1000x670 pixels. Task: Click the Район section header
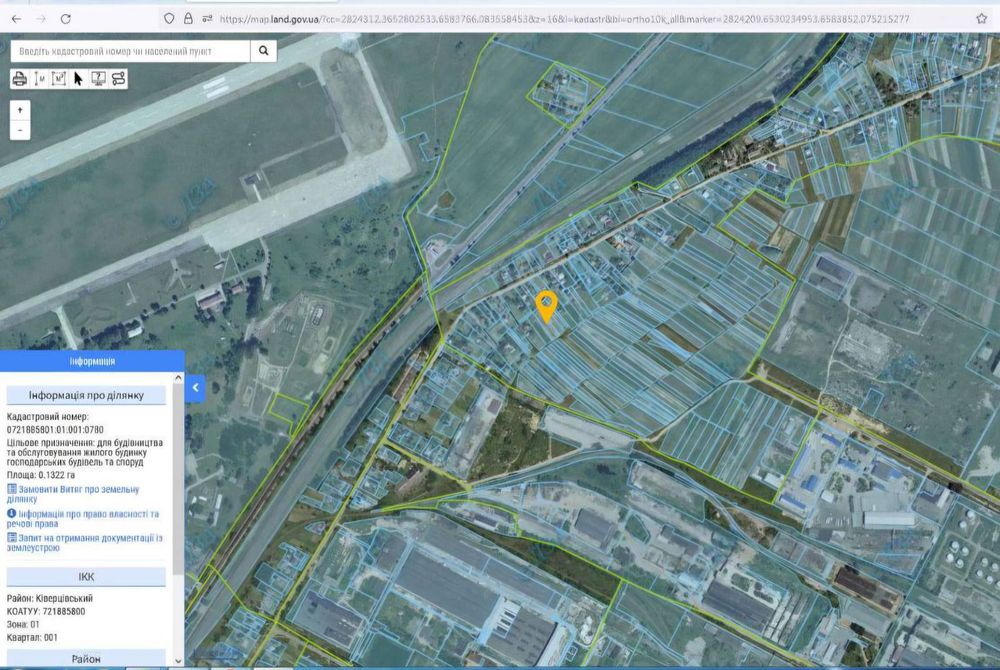[86, 659]
